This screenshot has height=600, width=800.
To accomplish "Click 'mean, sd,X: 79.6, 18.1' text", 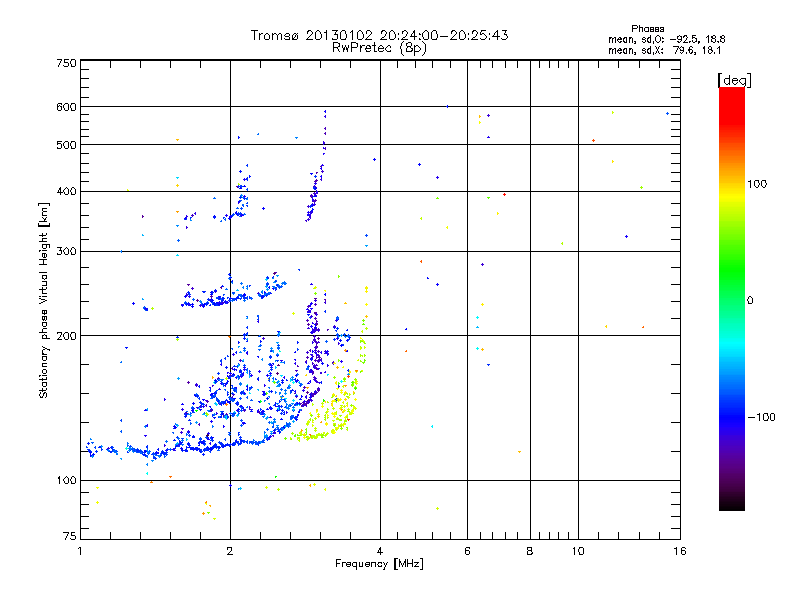I will [x=664, y=50].
